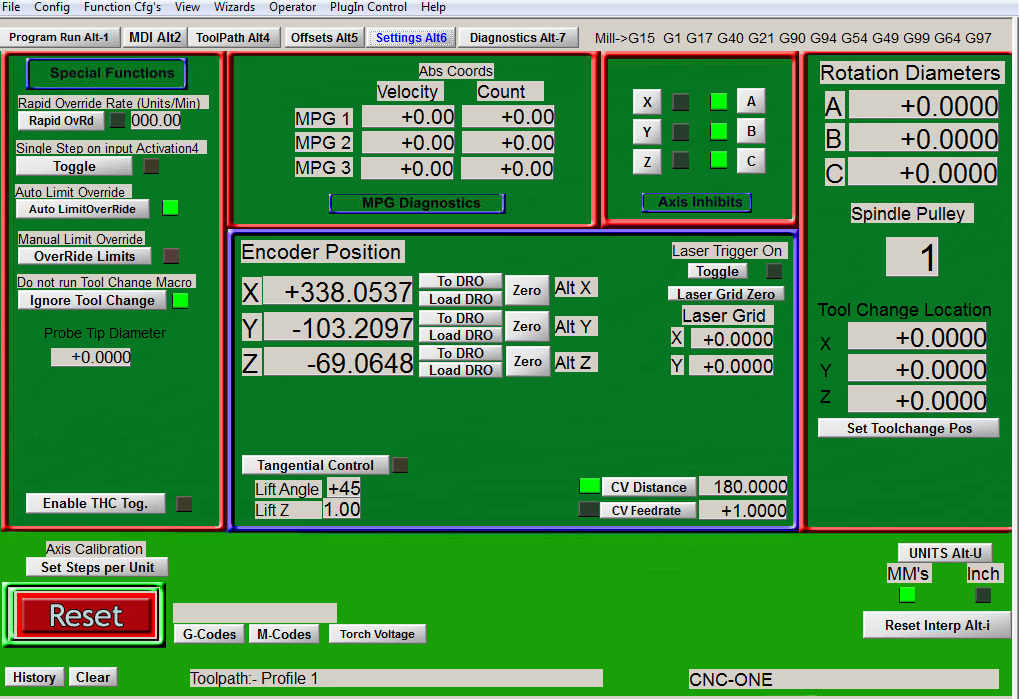1019x699 pixels.
Task: Switch to MDI Alt2 tab
Action: (155, 37)
